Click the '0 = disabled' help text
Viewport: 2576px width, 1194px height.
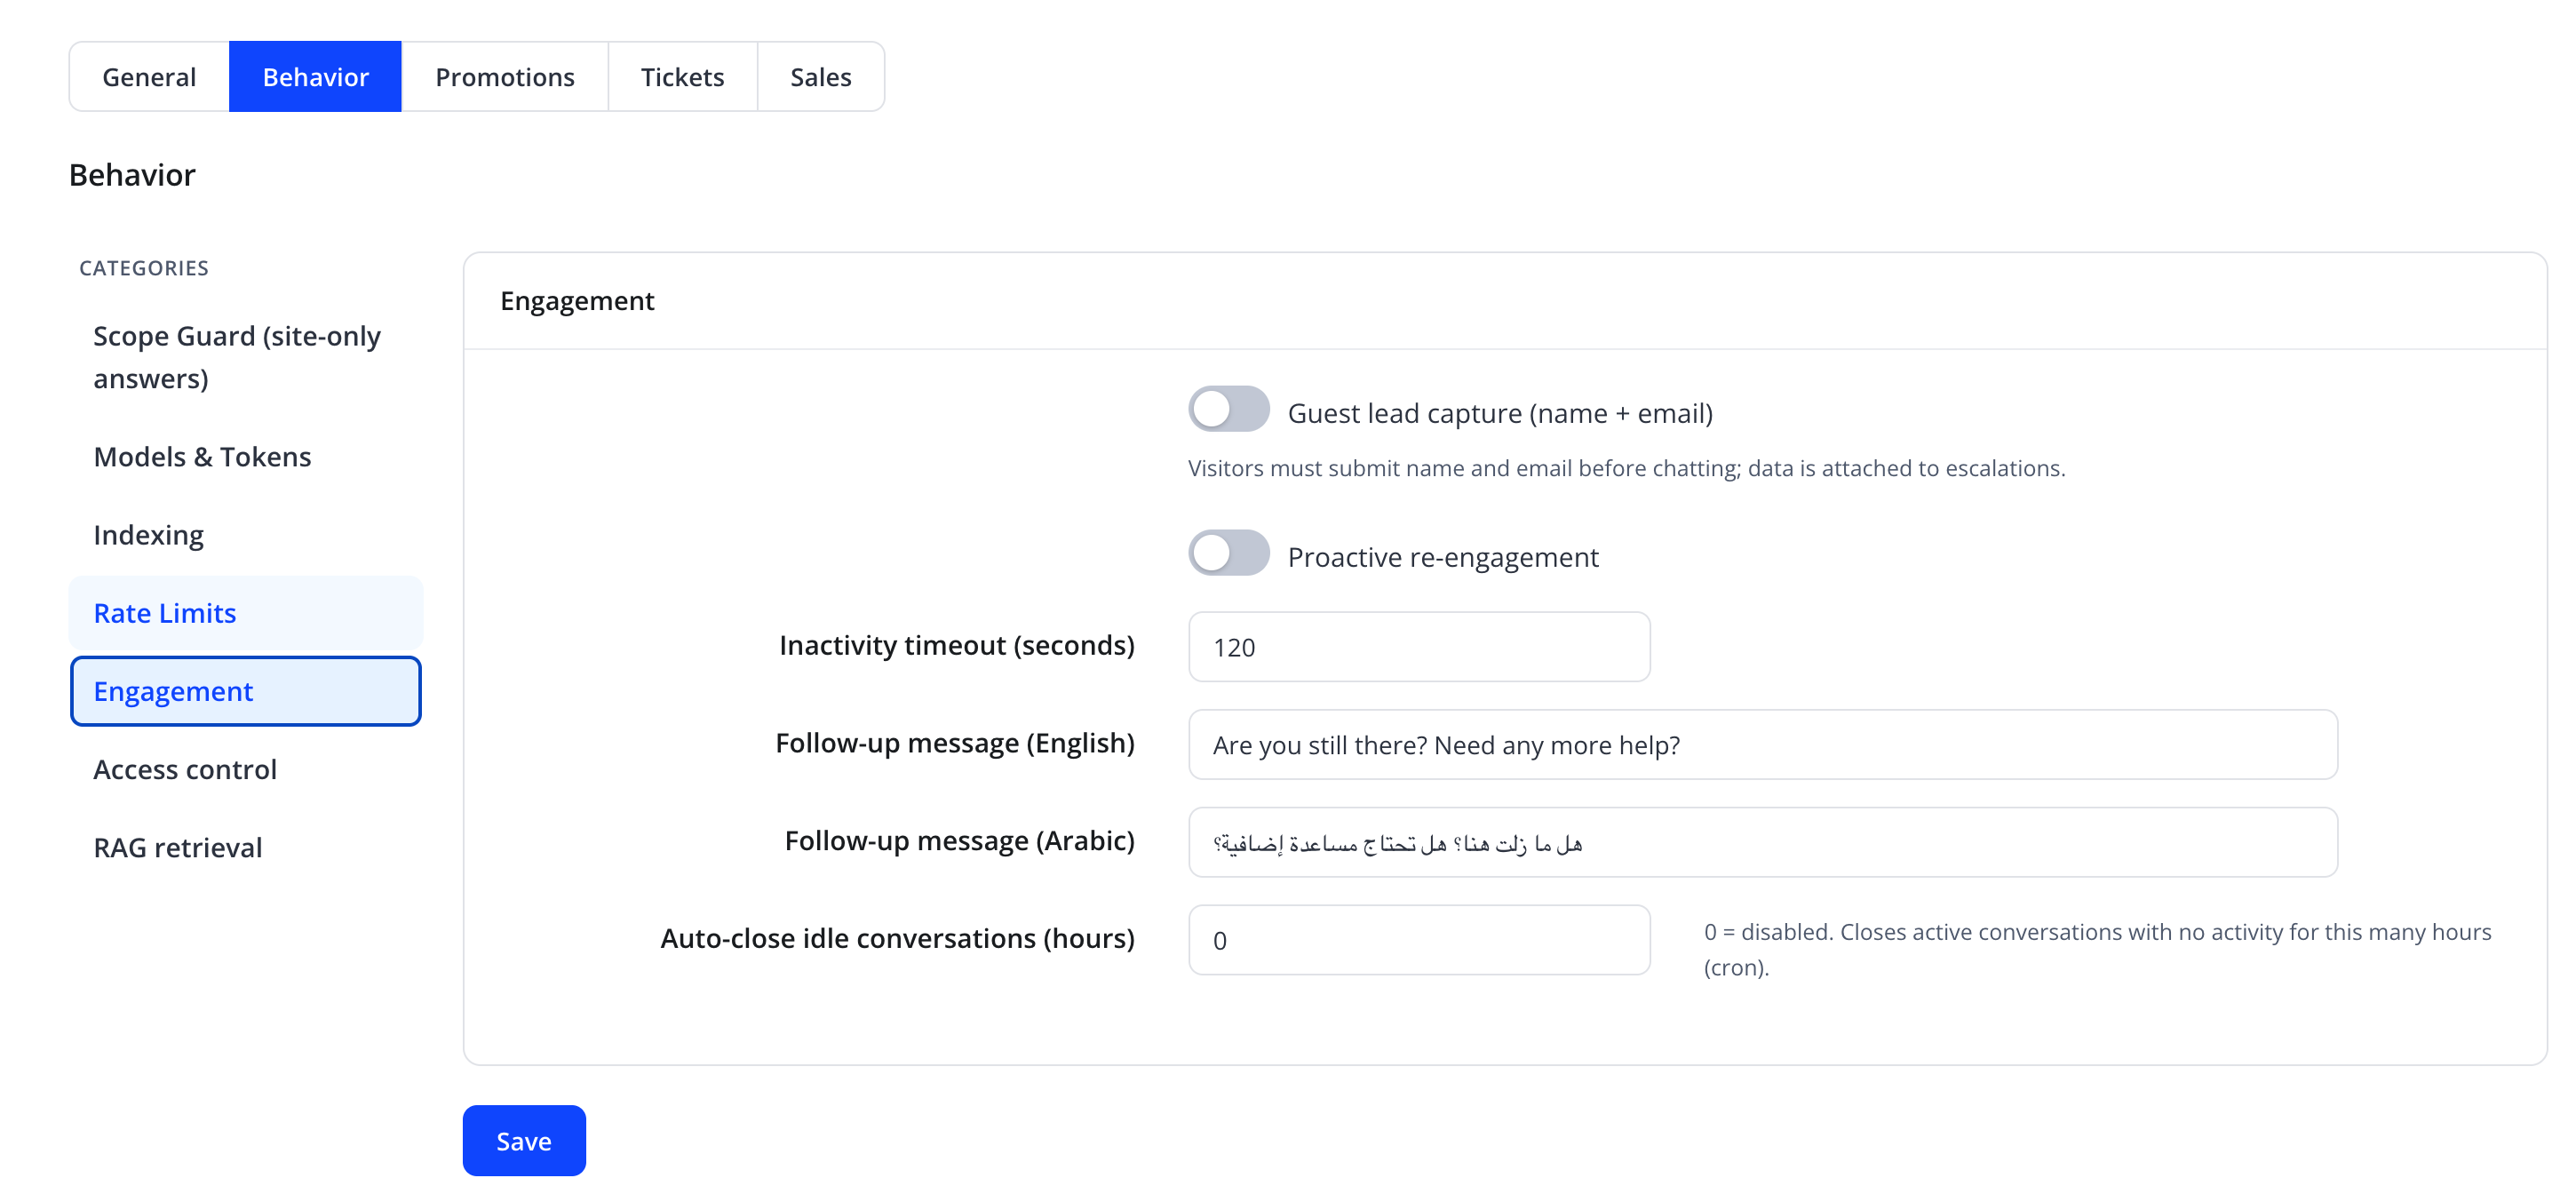coord(2097,950)
